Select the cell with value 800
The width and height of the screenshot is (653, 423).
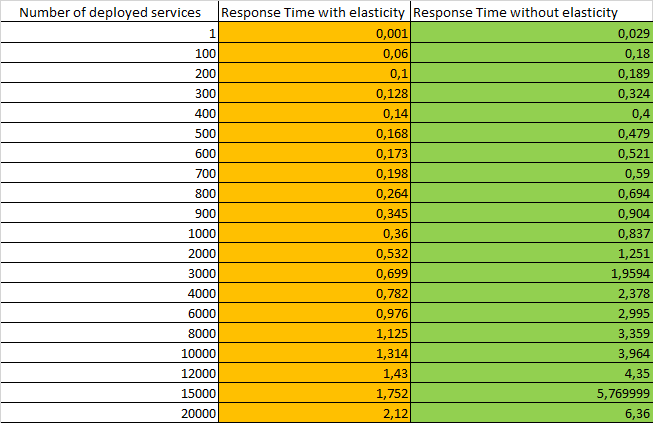pos(110,192)
